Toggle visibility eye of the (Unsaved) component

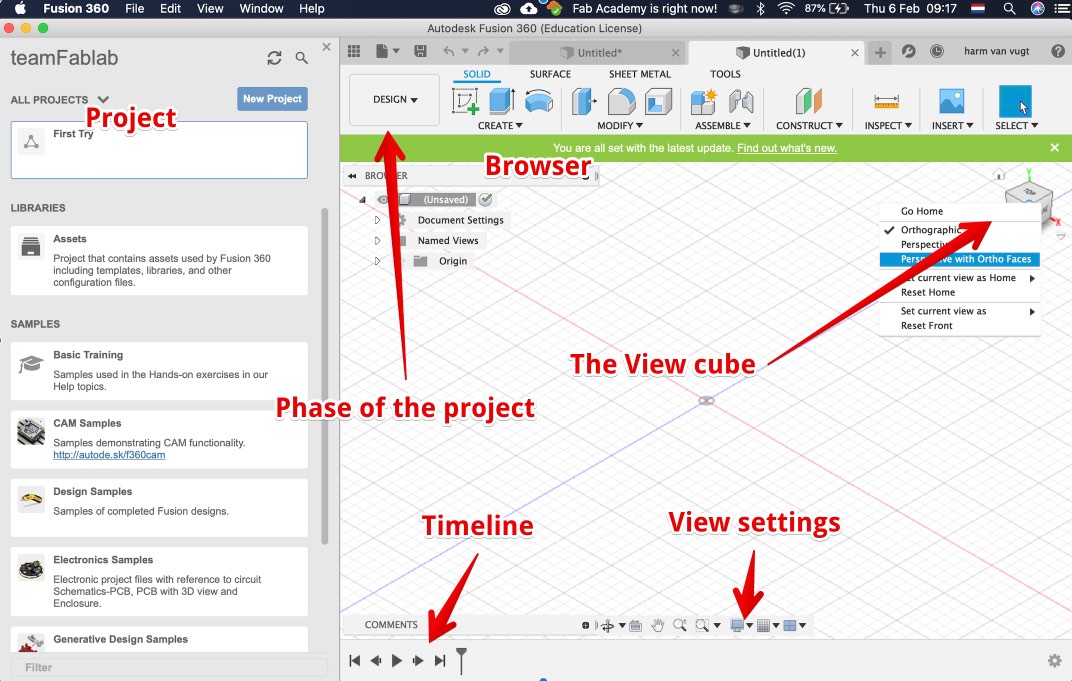point(383,200)
